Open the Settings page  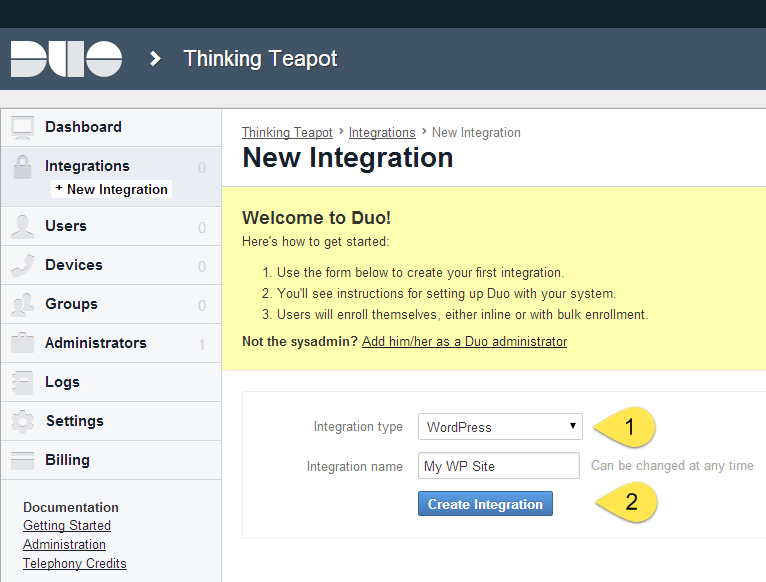(x=111, y=421)
